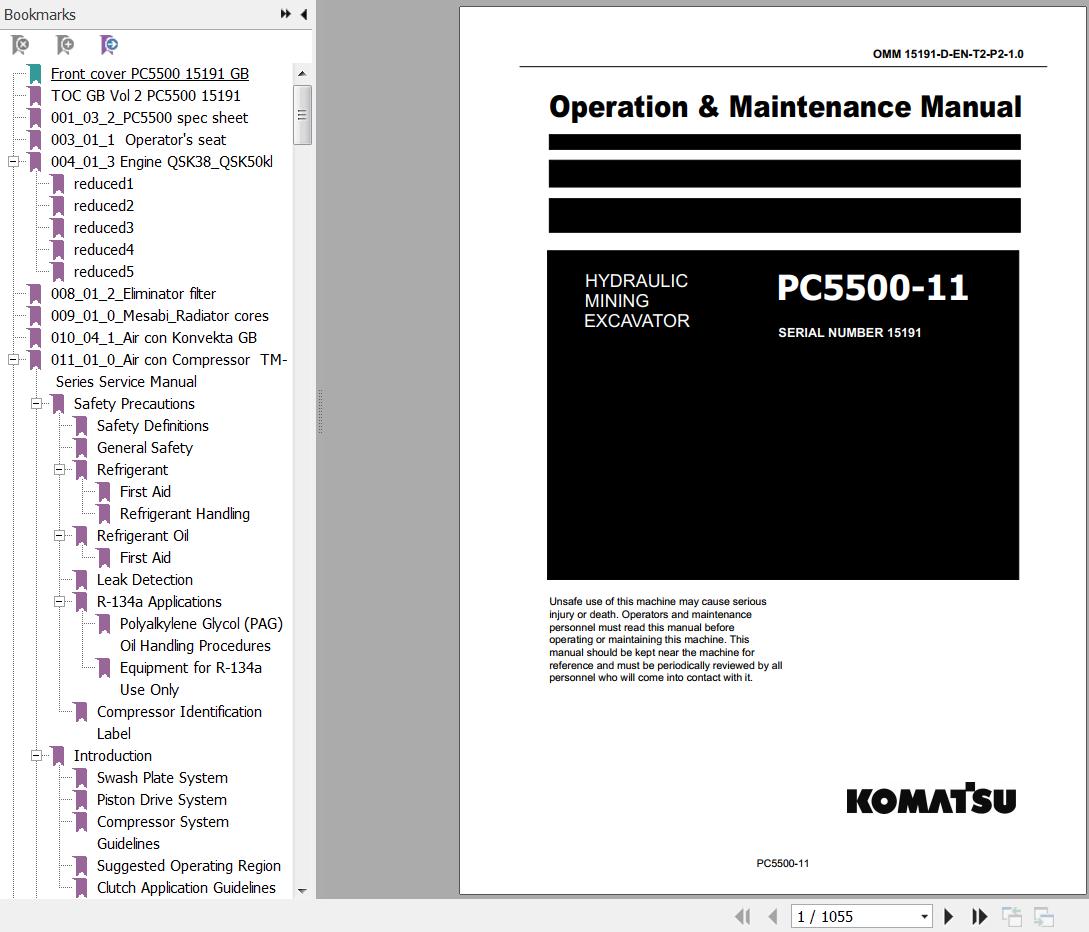Open the Front cover PC5500 15191 GB bookmark

click(149, 74)
